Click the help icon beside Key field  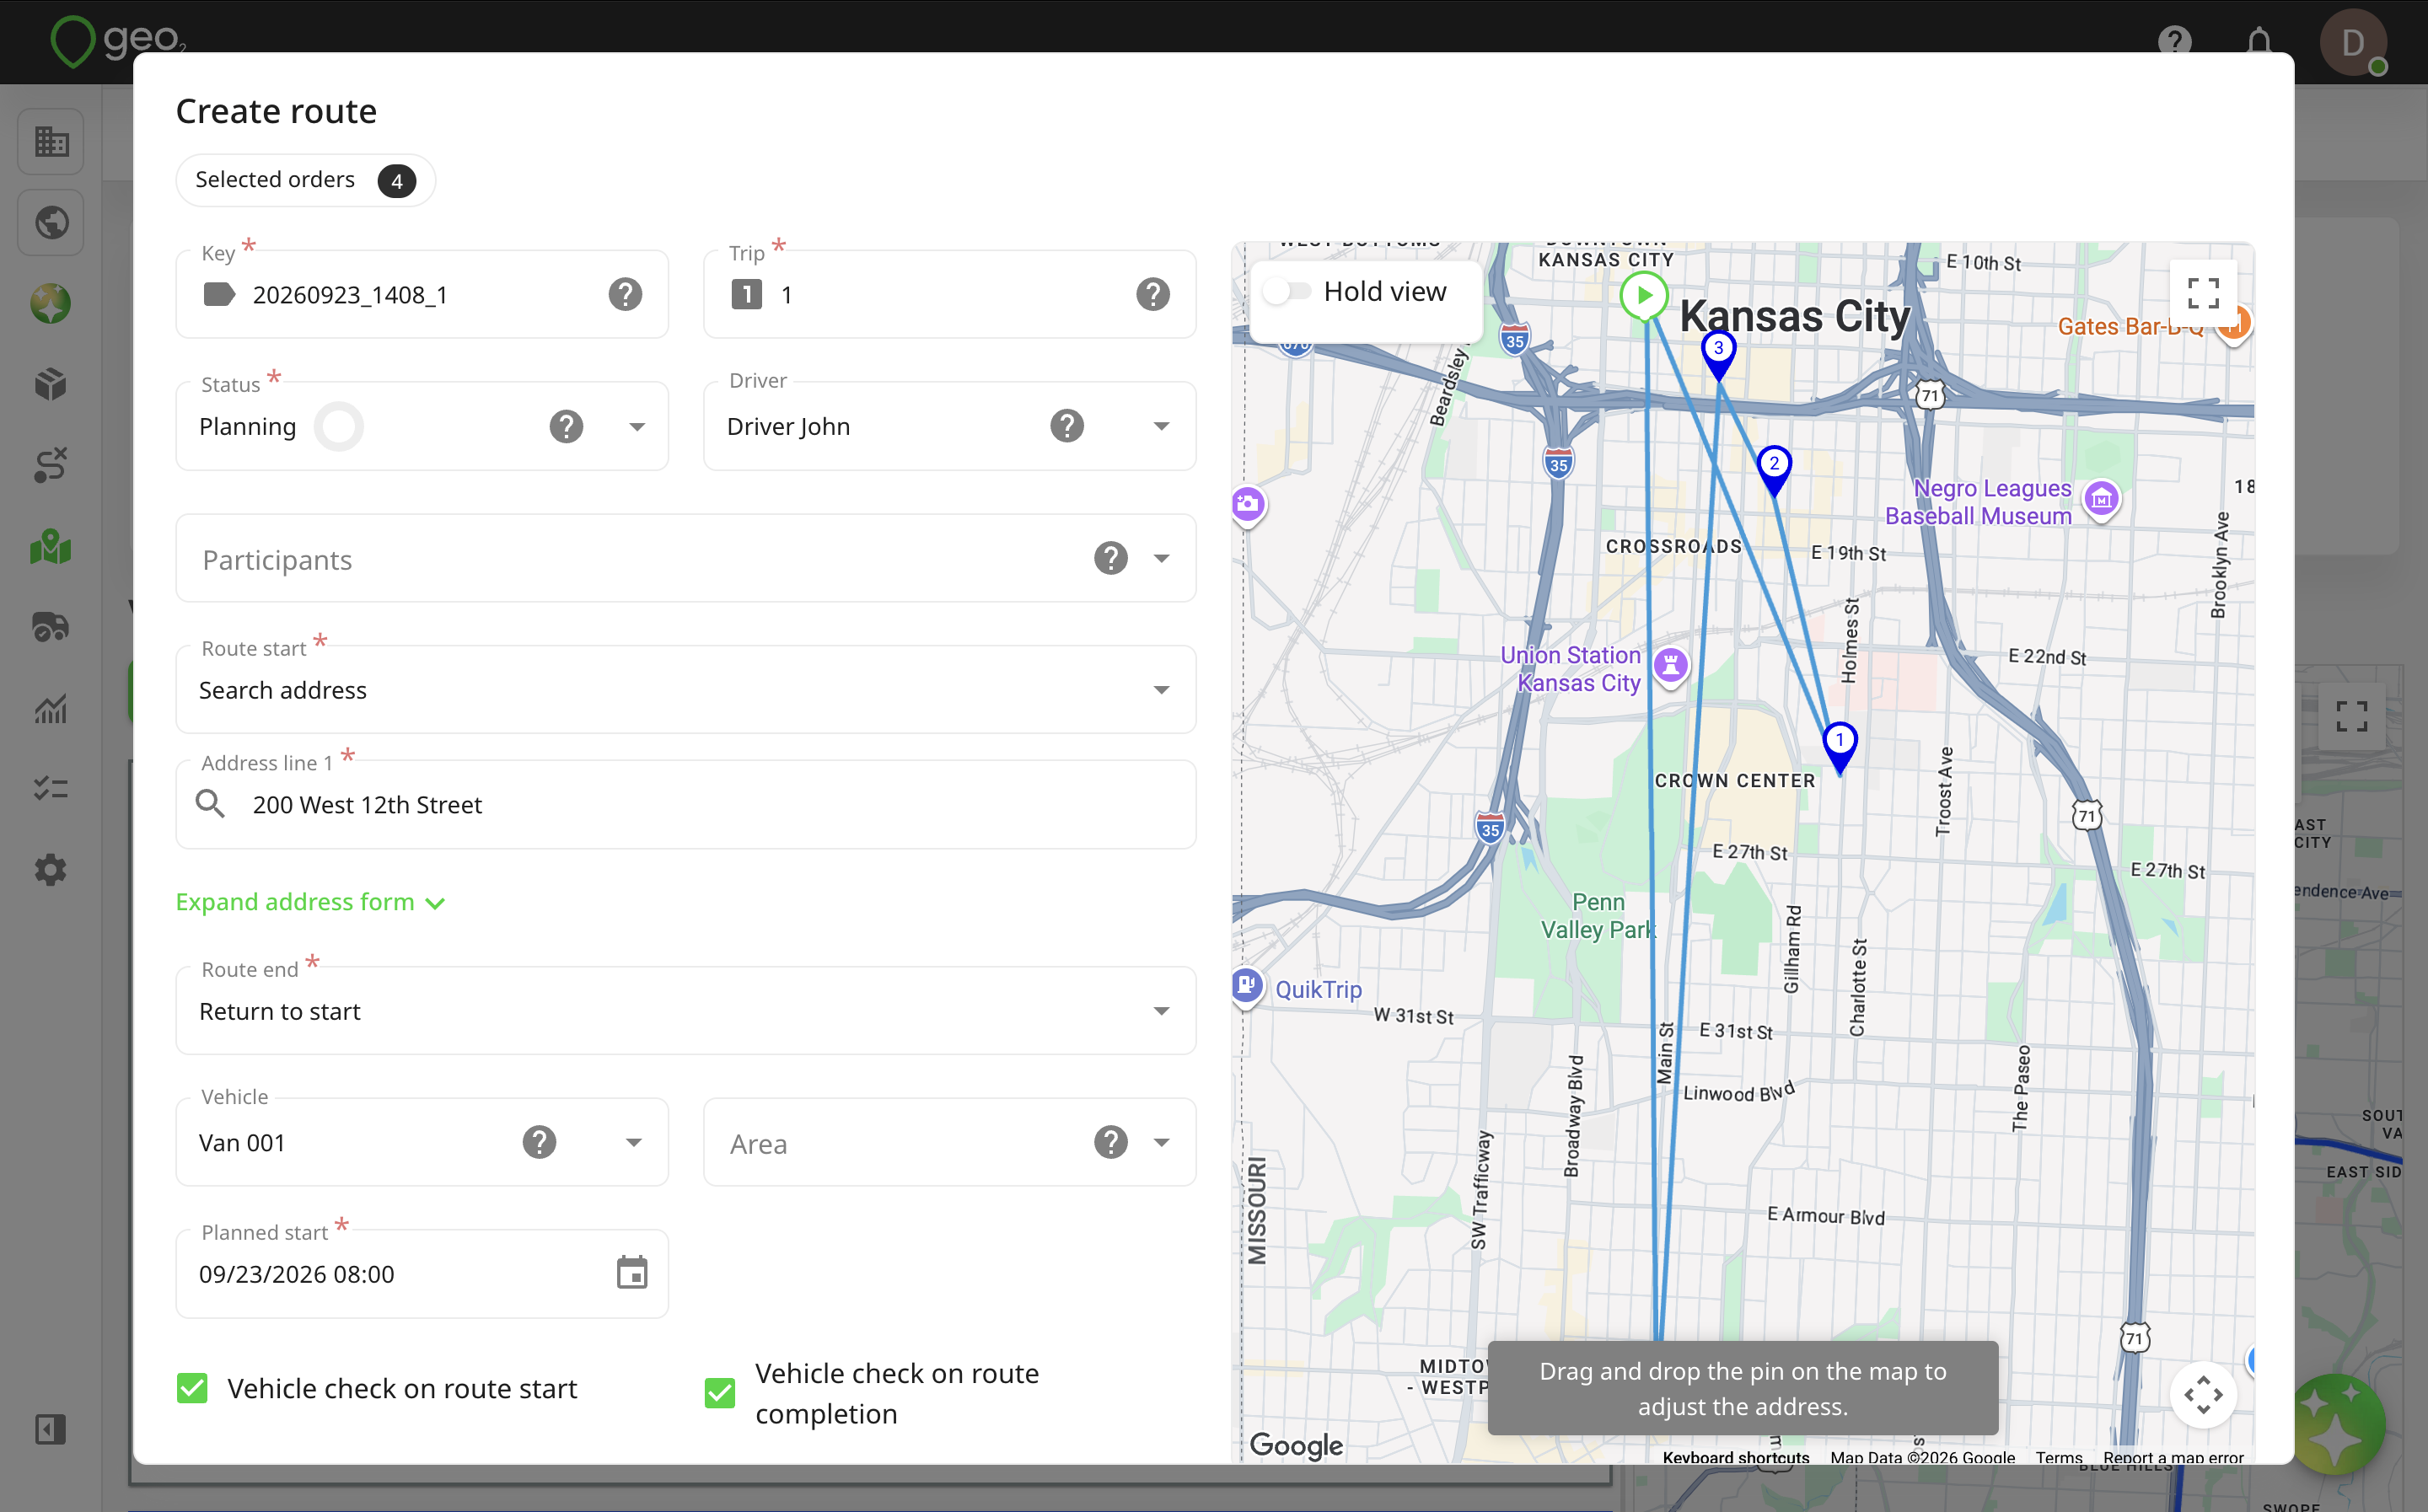625,294
